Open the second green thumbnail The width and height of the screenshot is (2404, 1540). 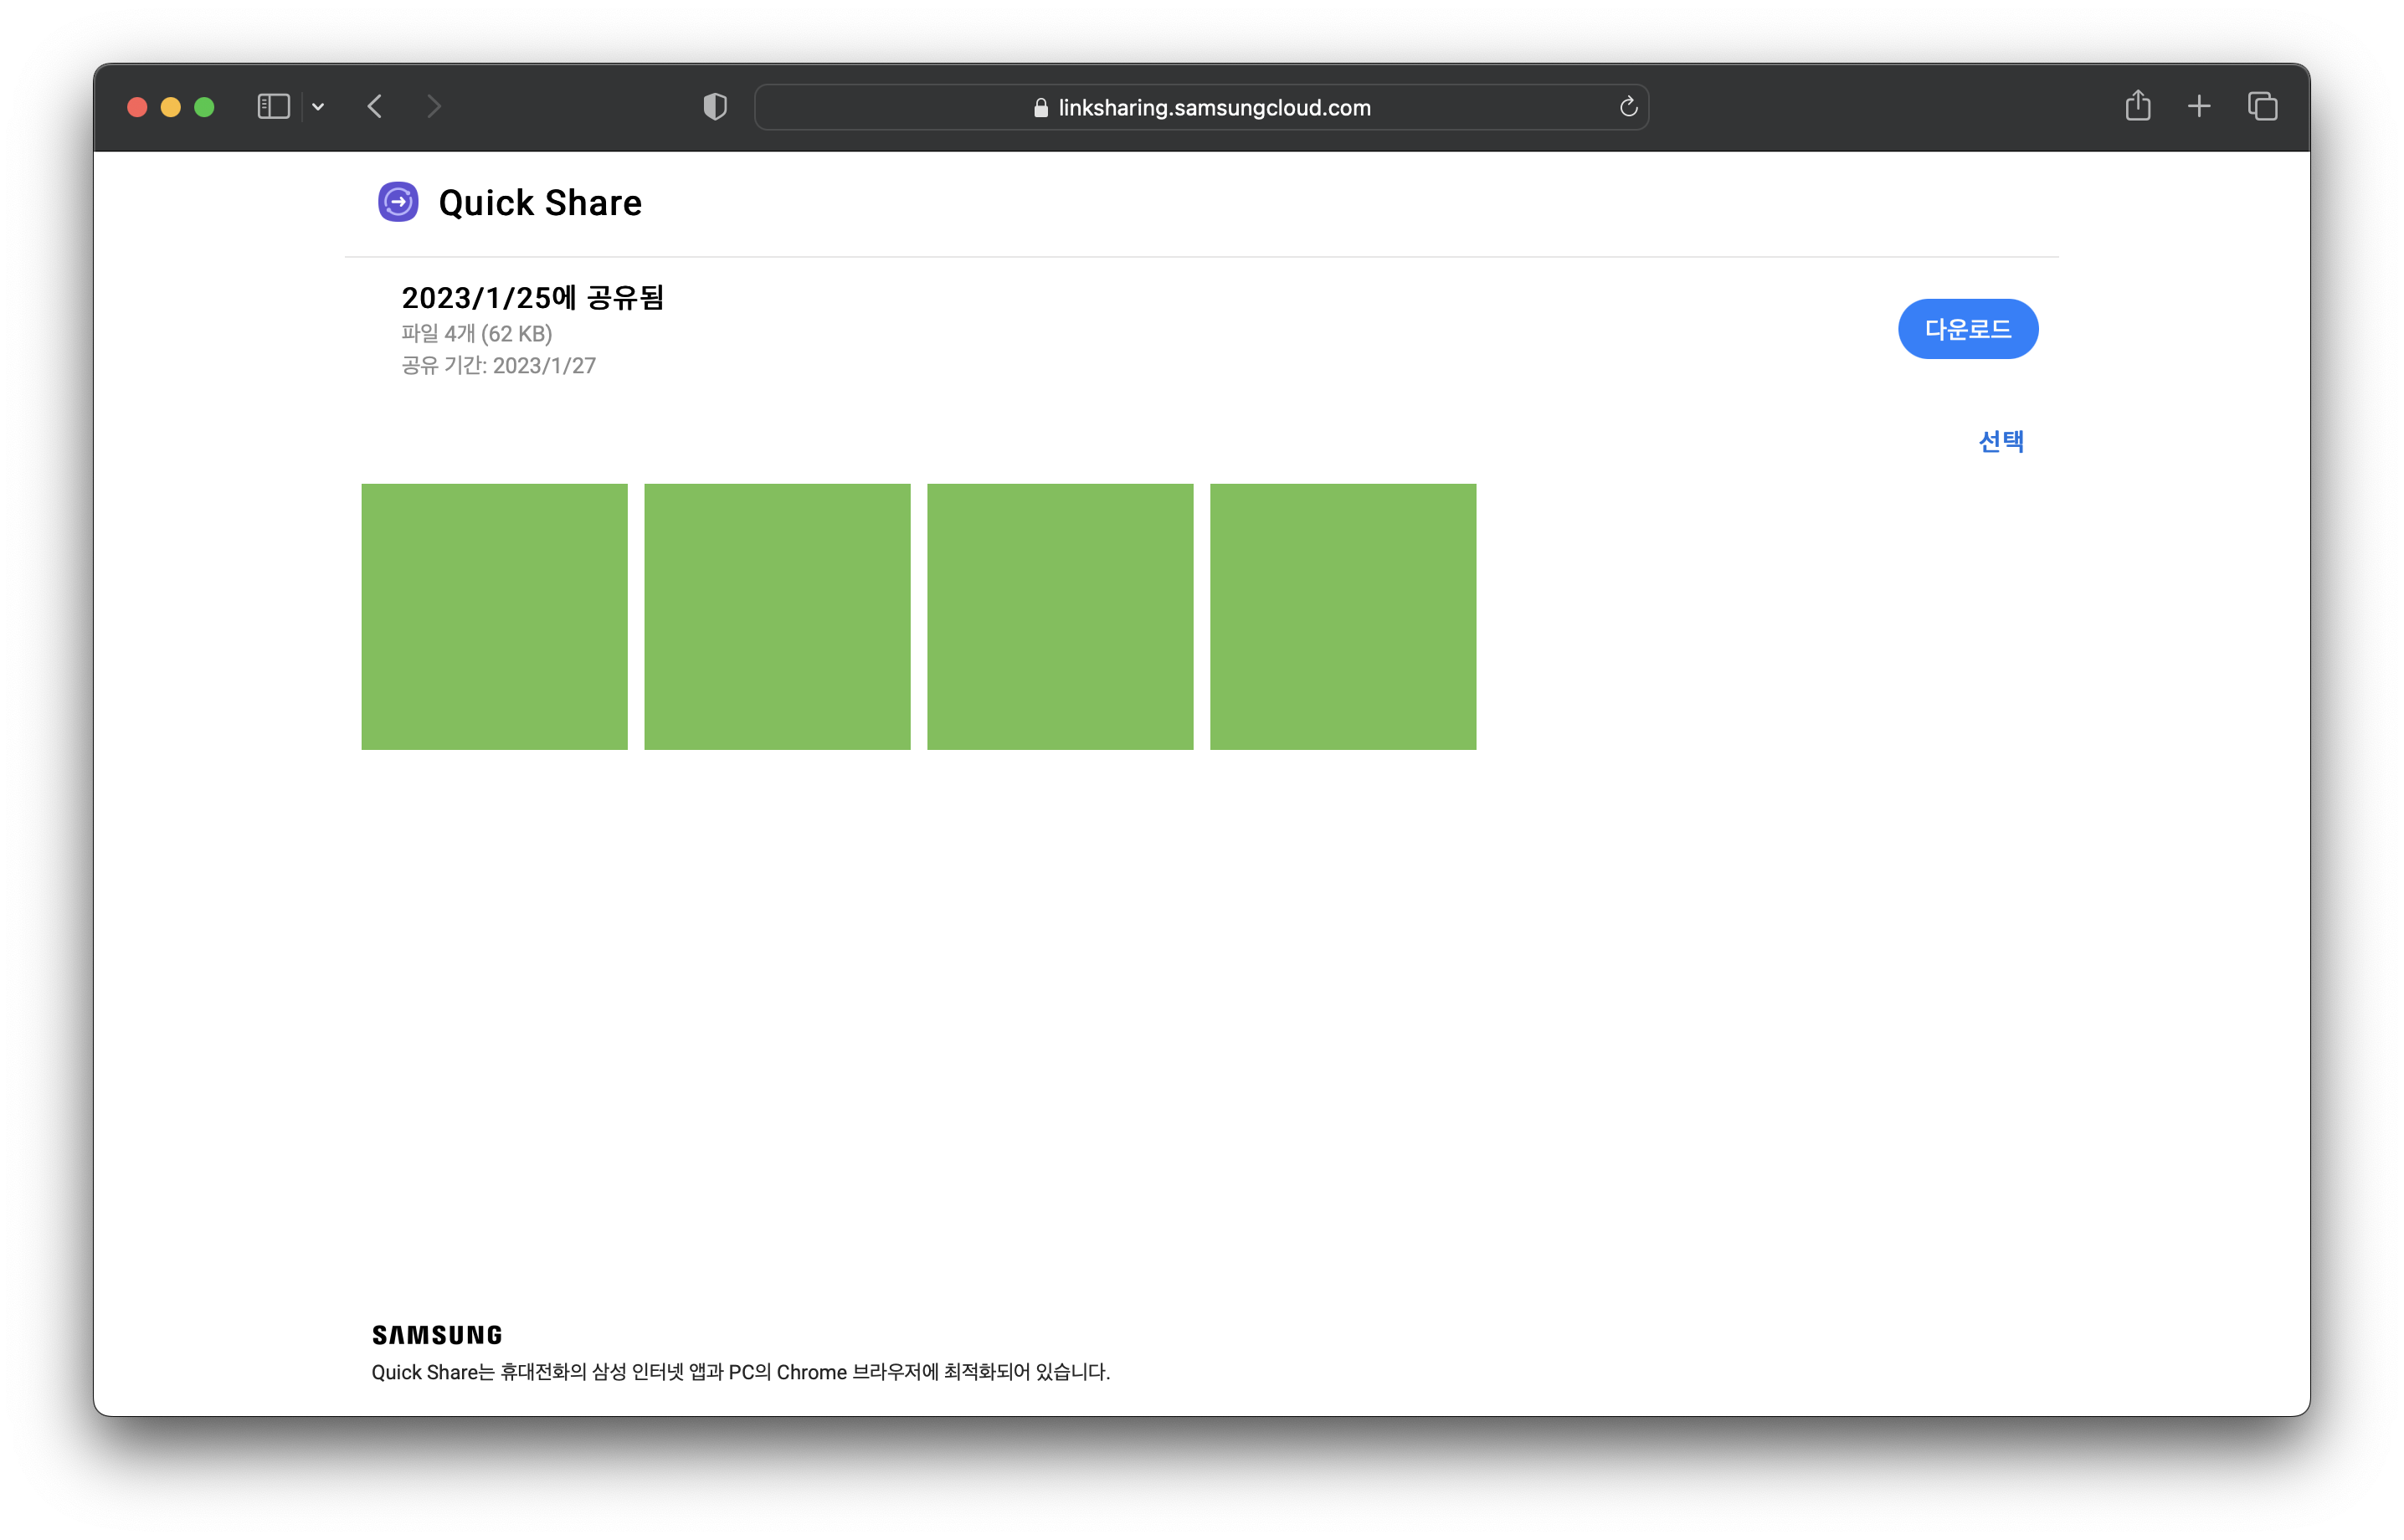pos(777,617)
